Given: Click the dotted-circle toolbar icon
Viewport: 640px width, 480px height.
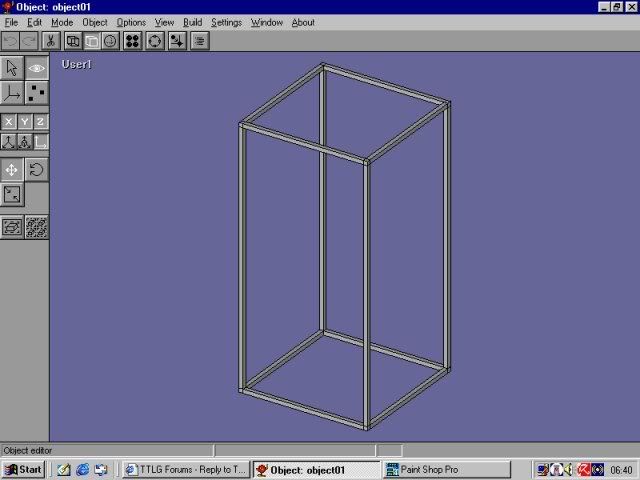Looking at the screenshot, I should click(x=155, y=41).
